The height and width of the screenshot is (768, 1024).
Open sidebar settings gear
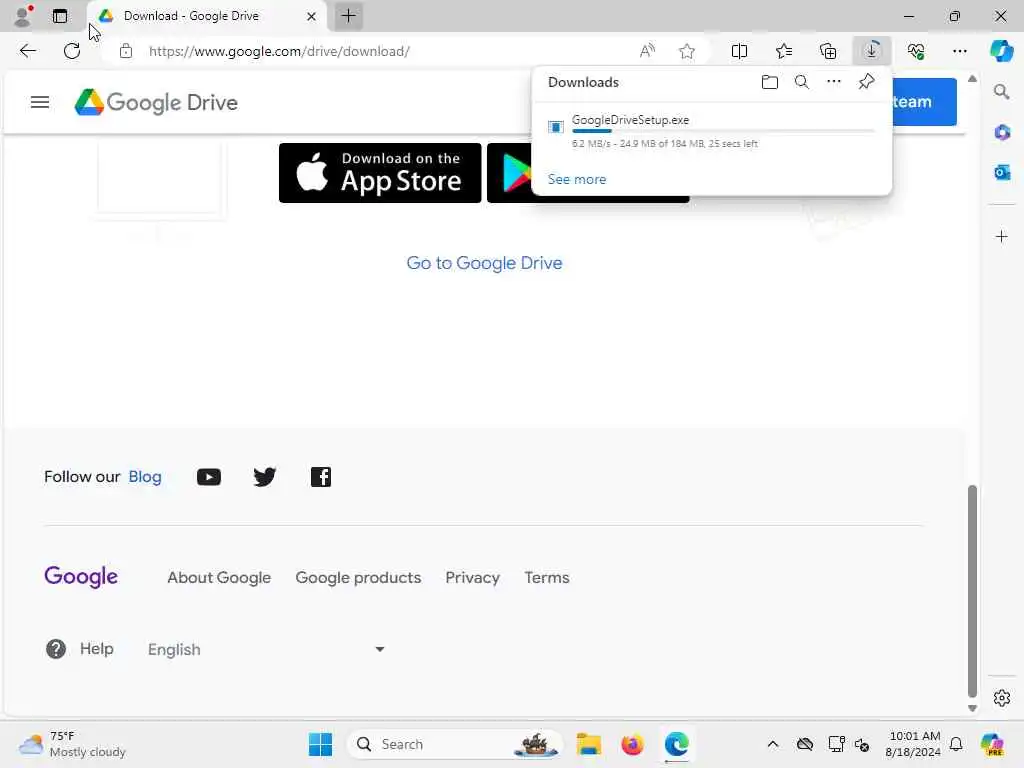pos(1002,698)
